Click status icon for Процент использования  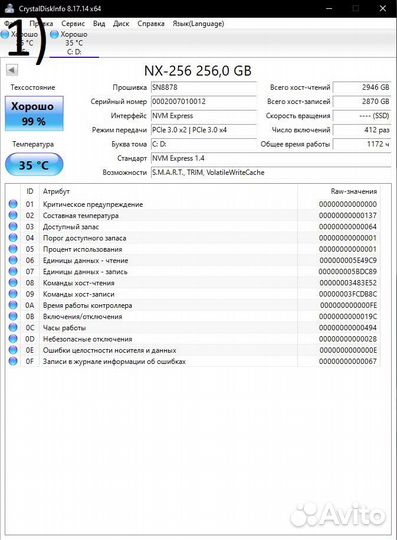click(13, 249)
